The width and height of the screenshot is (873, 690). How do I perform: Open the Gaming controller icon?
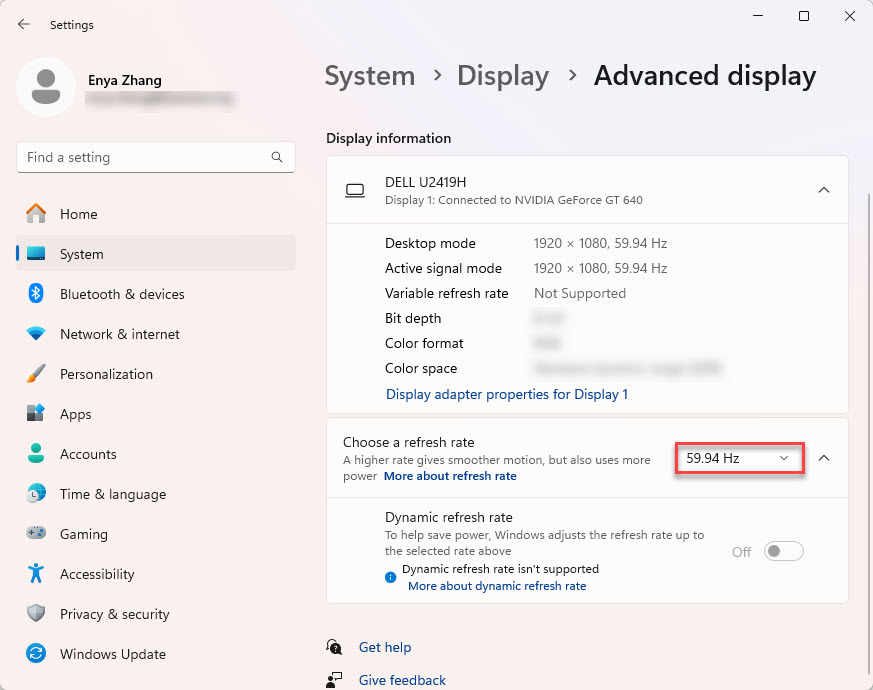[x=36, y=534]
